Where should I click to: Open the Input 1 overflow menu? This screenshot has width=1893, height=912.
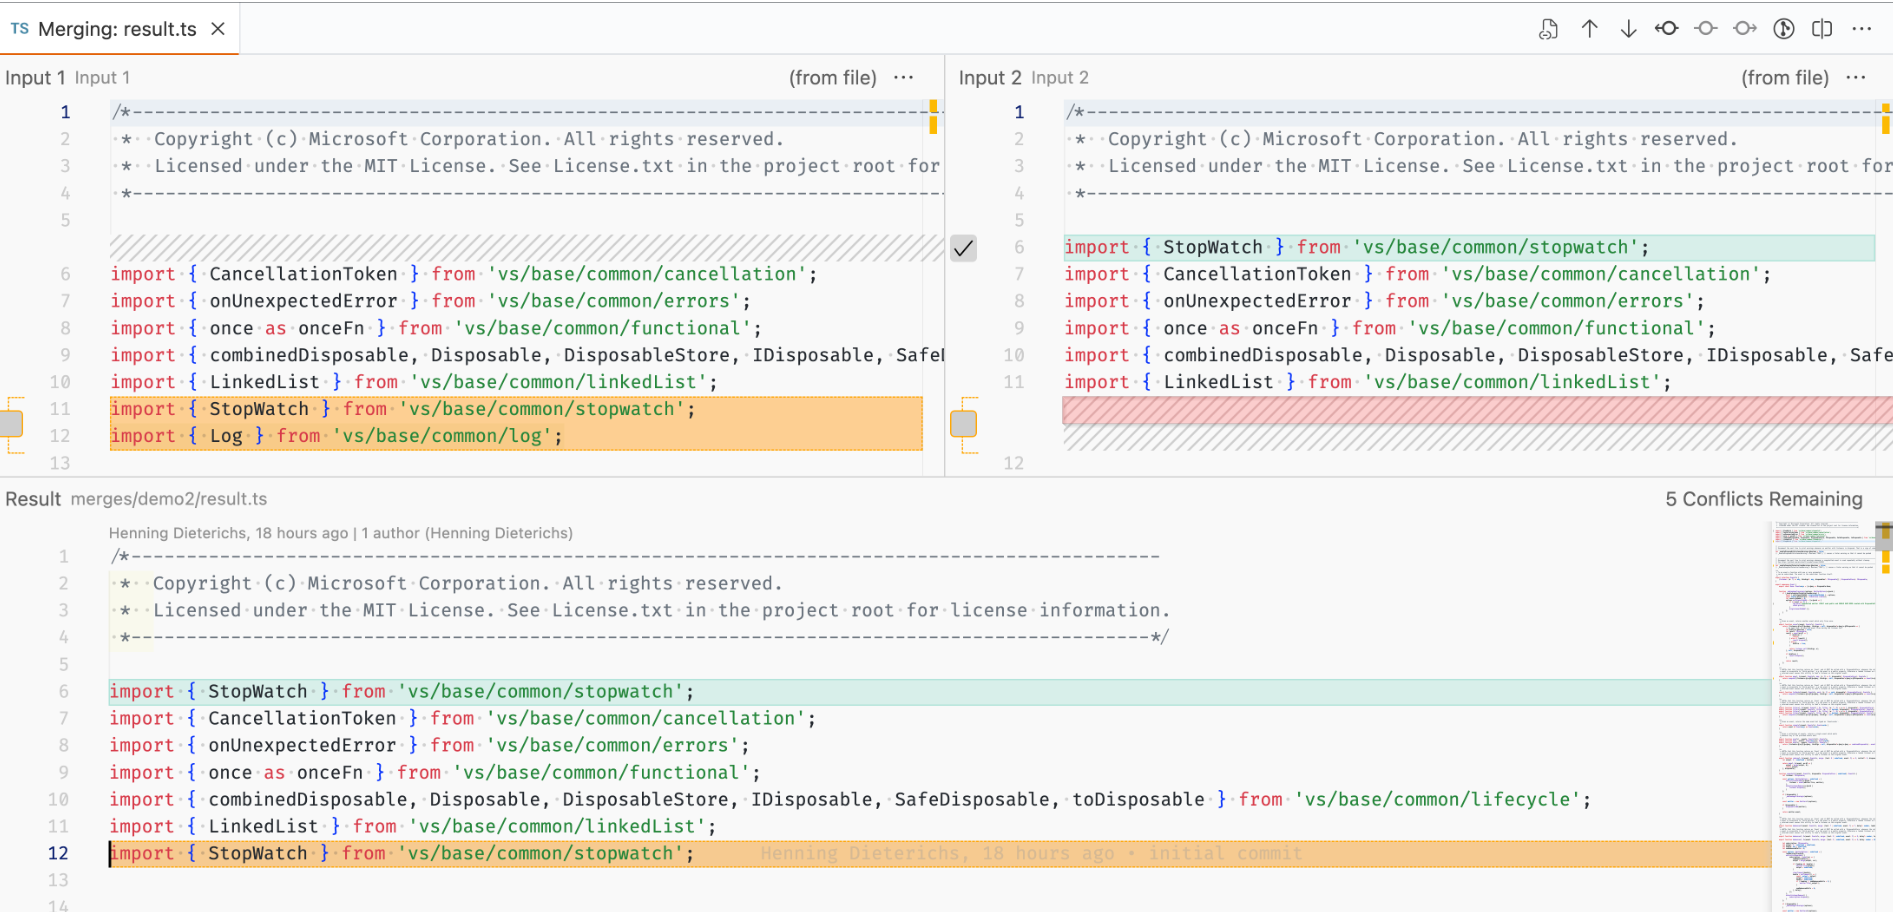(x=903, y=77)
